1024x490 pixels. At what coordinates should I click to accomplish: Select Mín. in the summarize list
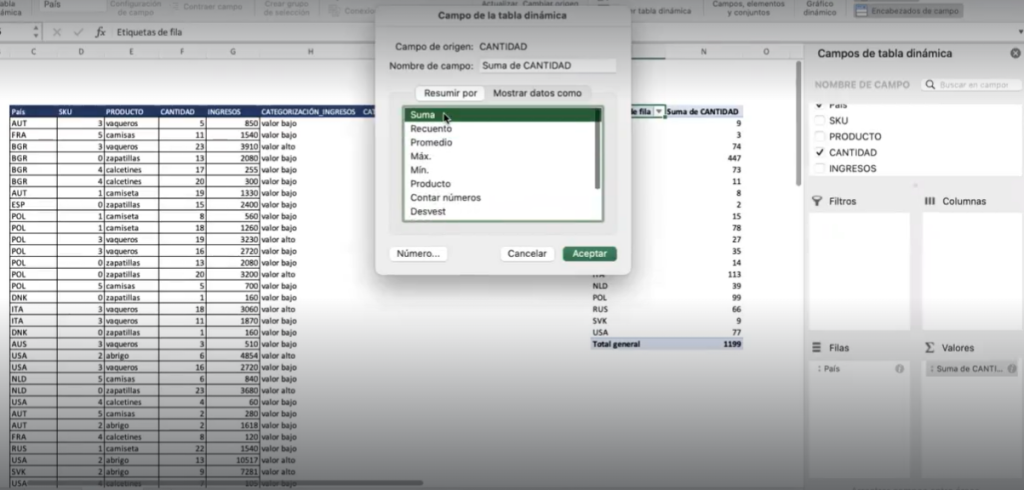(500, 170)
